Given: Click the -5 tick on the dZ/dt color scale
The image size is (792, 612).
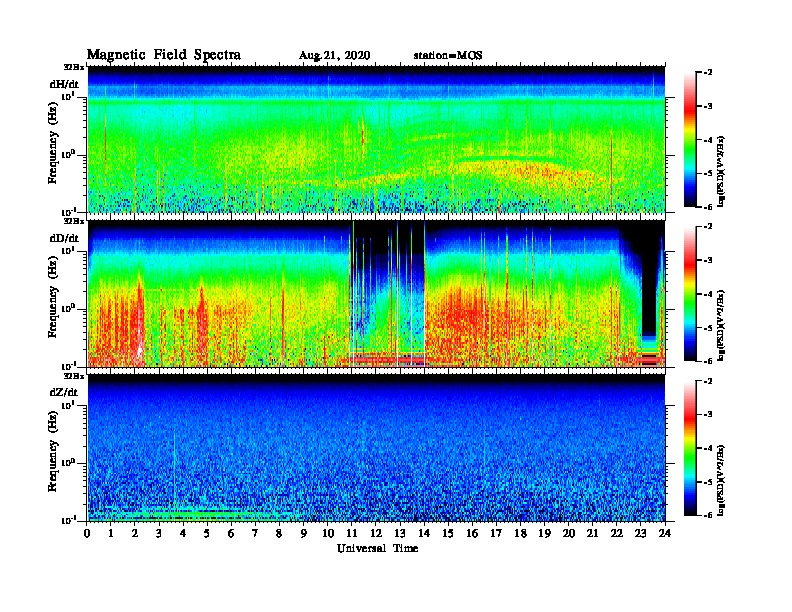Looking at the screenshot, I should pyautogui.click(x=708, y=482).
